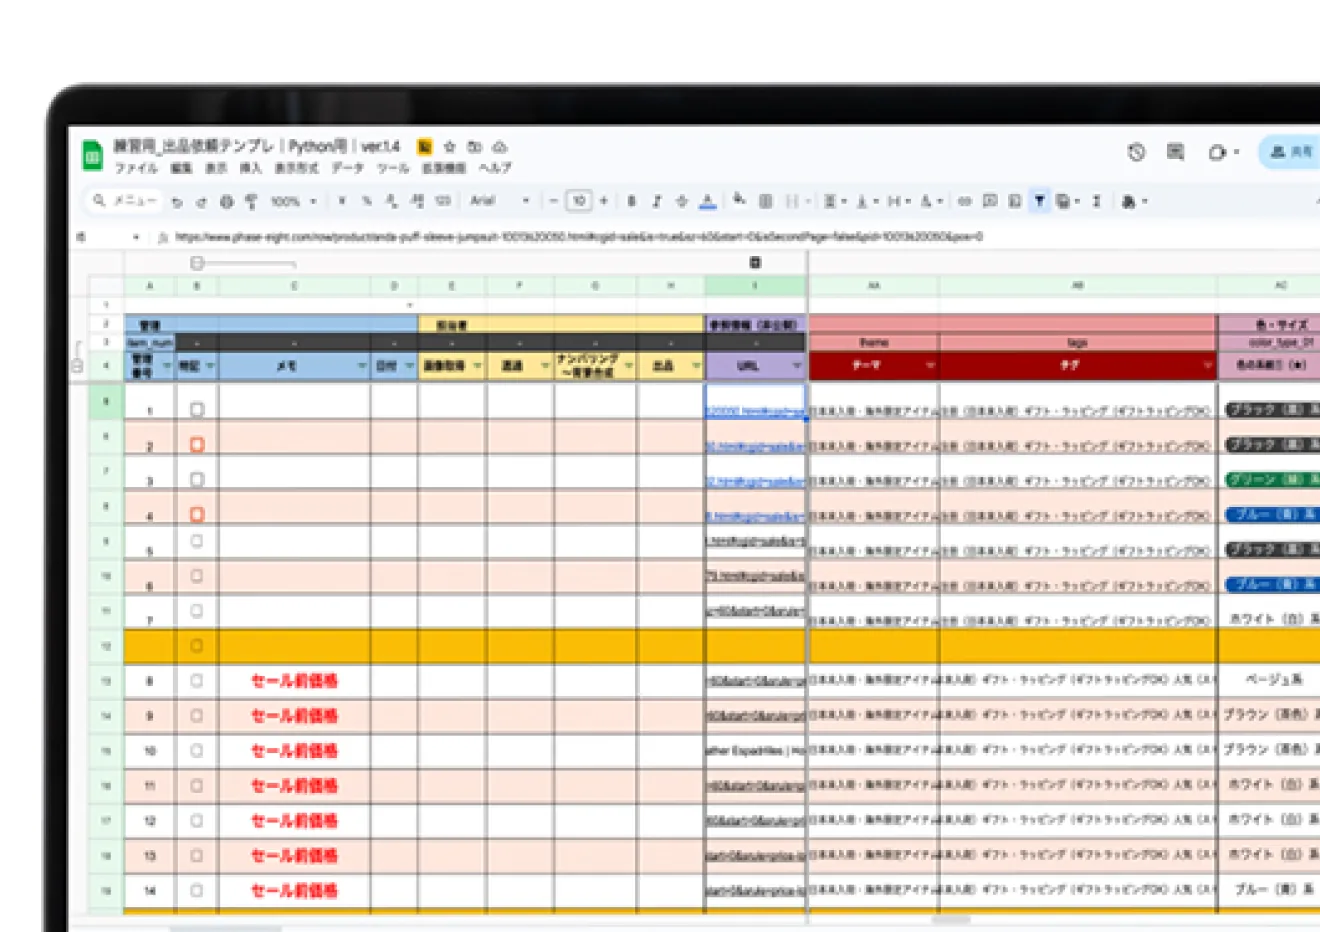Click the print icon
The image size is (1320, 932).
(x=227, y=202)
